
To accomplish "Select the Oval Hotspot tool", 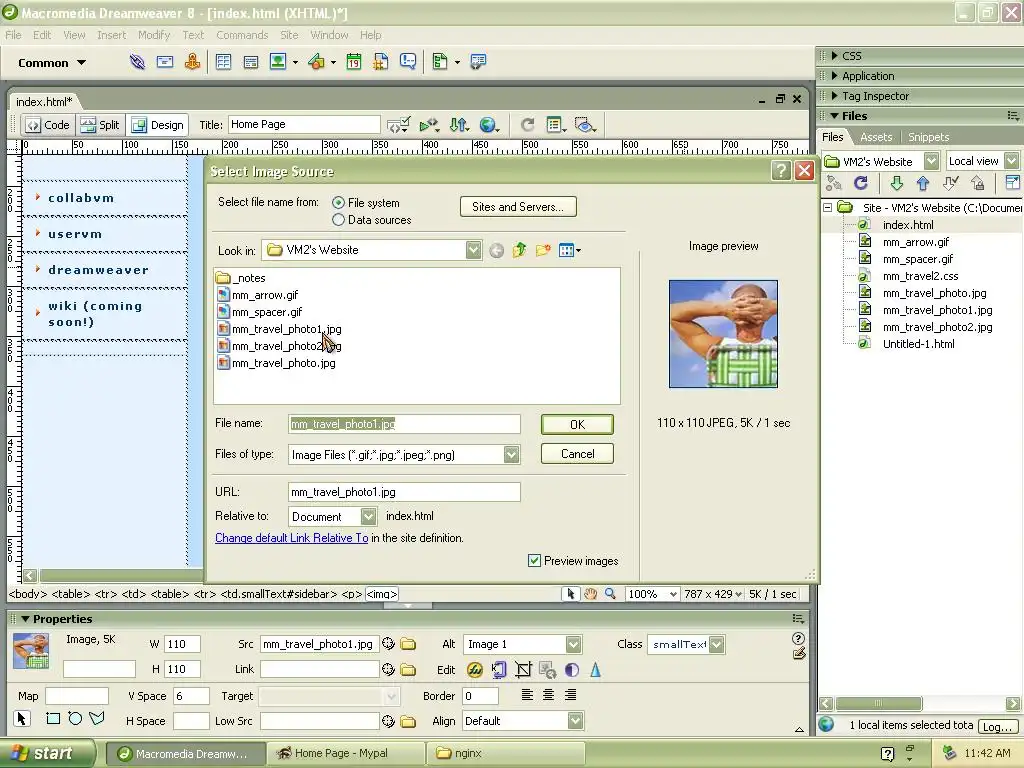I will point(75,719).
